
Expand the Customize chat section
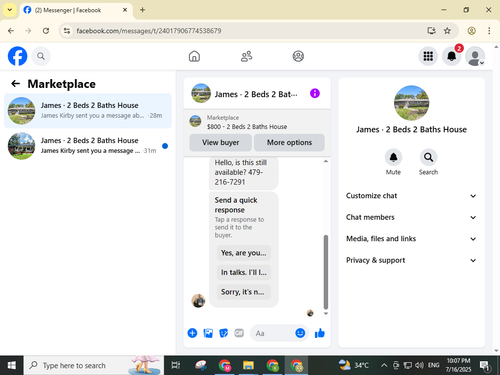411,196
